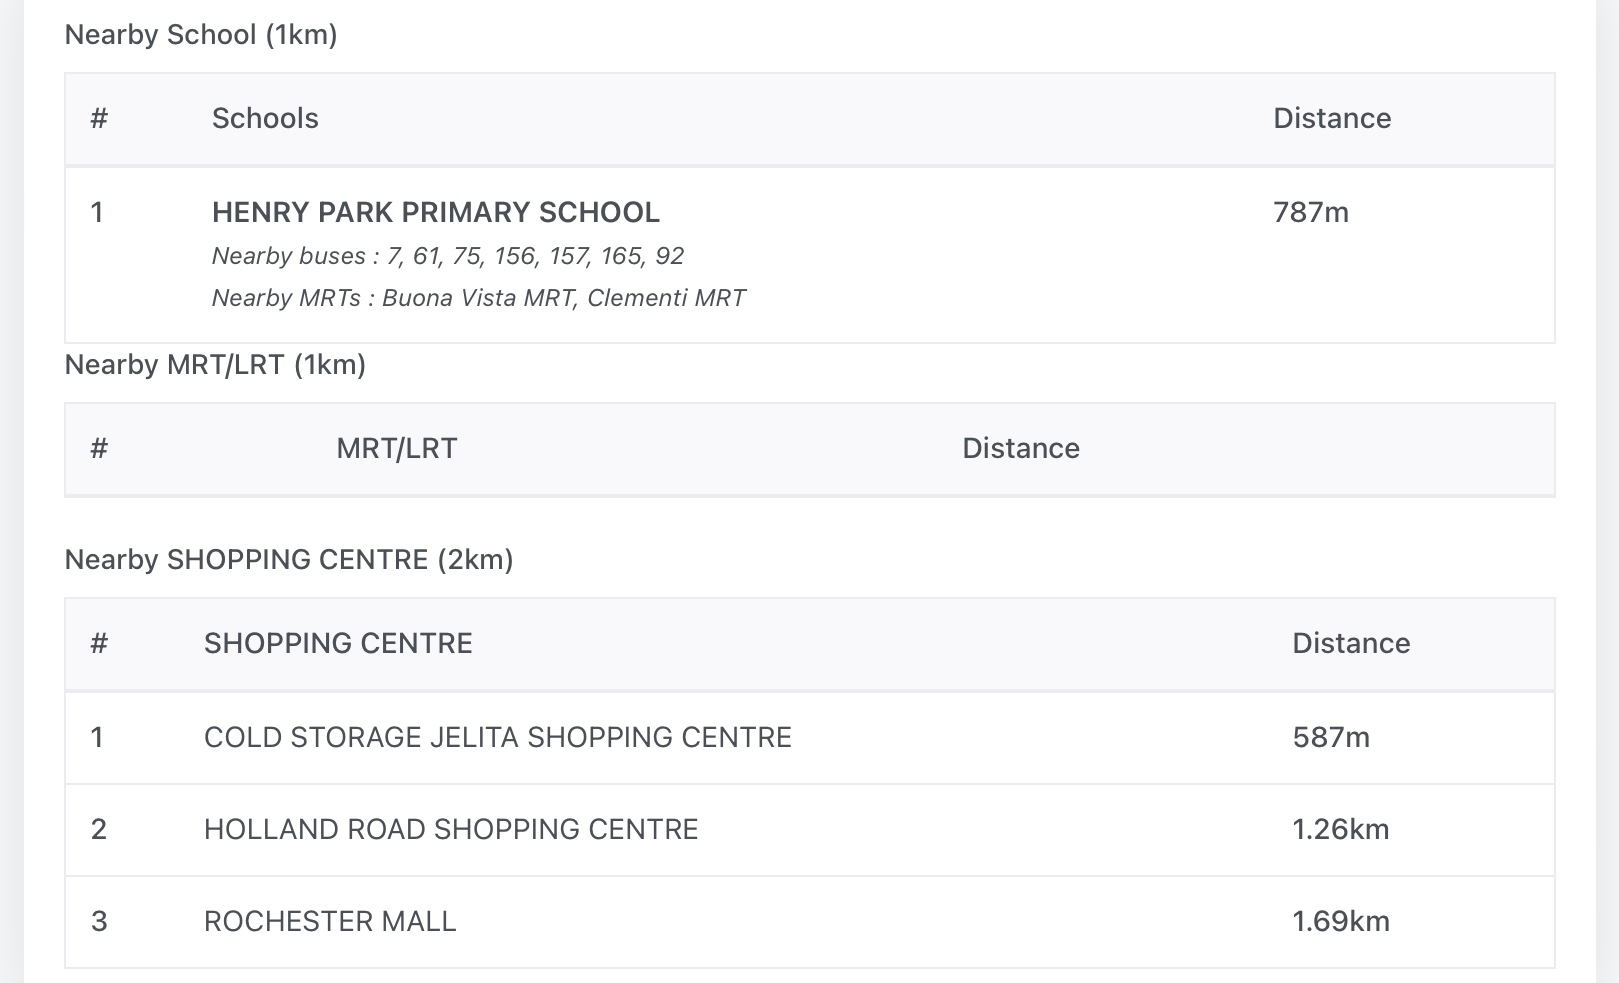Click the Nearby MRTs line listing Buona Vista
This screenshot has height=983, width=1619.
click(x=478, y=299)
